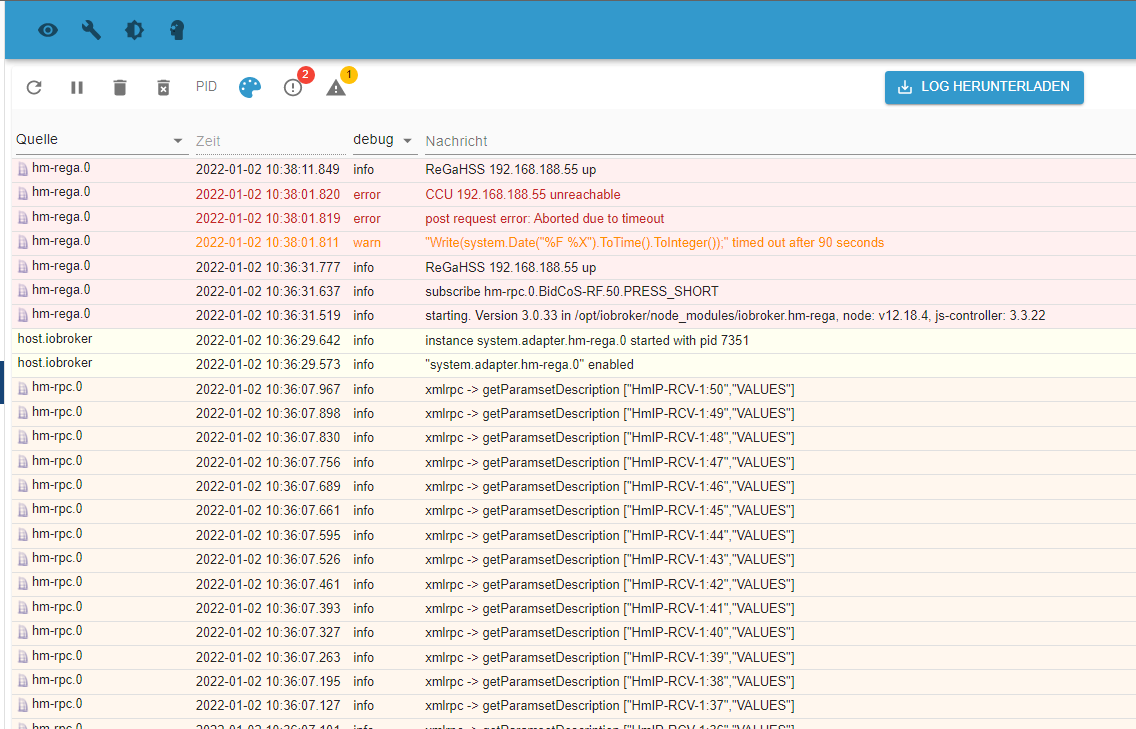Open the Quelle source filter dropdown
Image resolution: width=1136 pixels, height=729 pixels.
100,140
